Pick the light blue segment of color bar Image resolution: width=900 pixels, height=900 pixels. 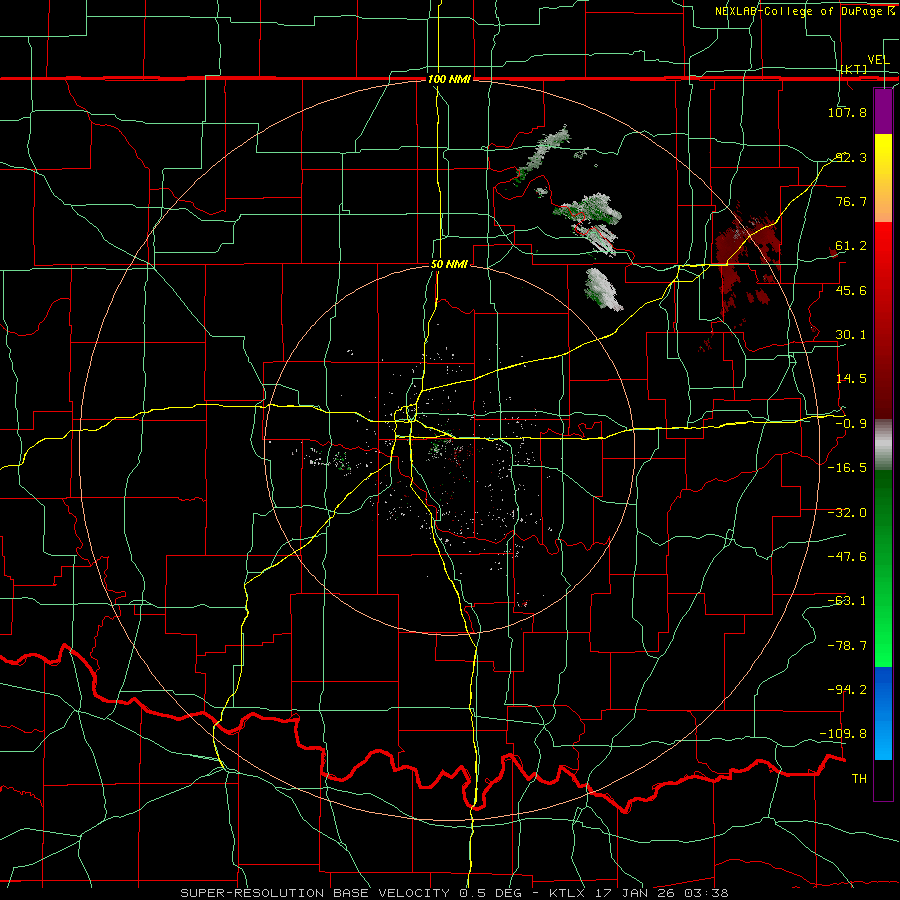click(x=883, y=739)
